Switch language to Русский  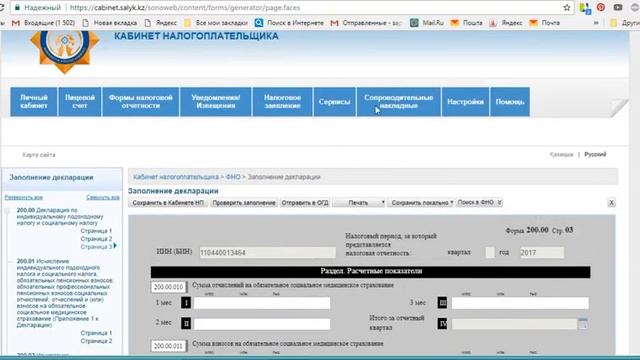point(595,154)
